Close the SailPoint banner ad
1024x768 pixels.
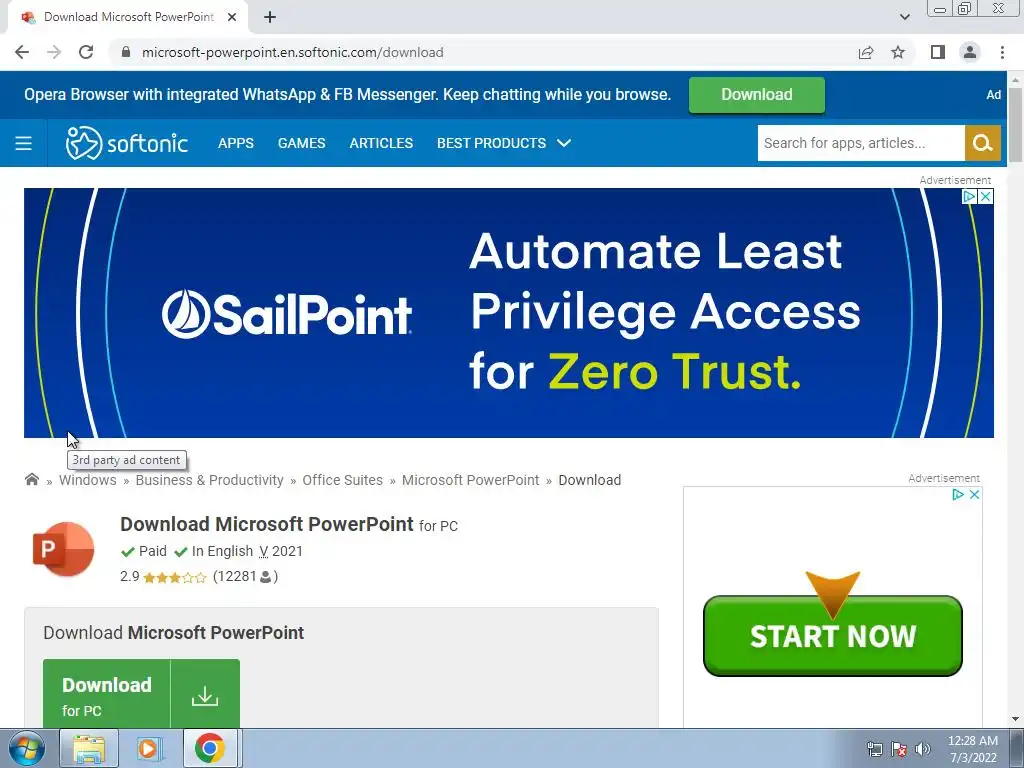[985, 197]
